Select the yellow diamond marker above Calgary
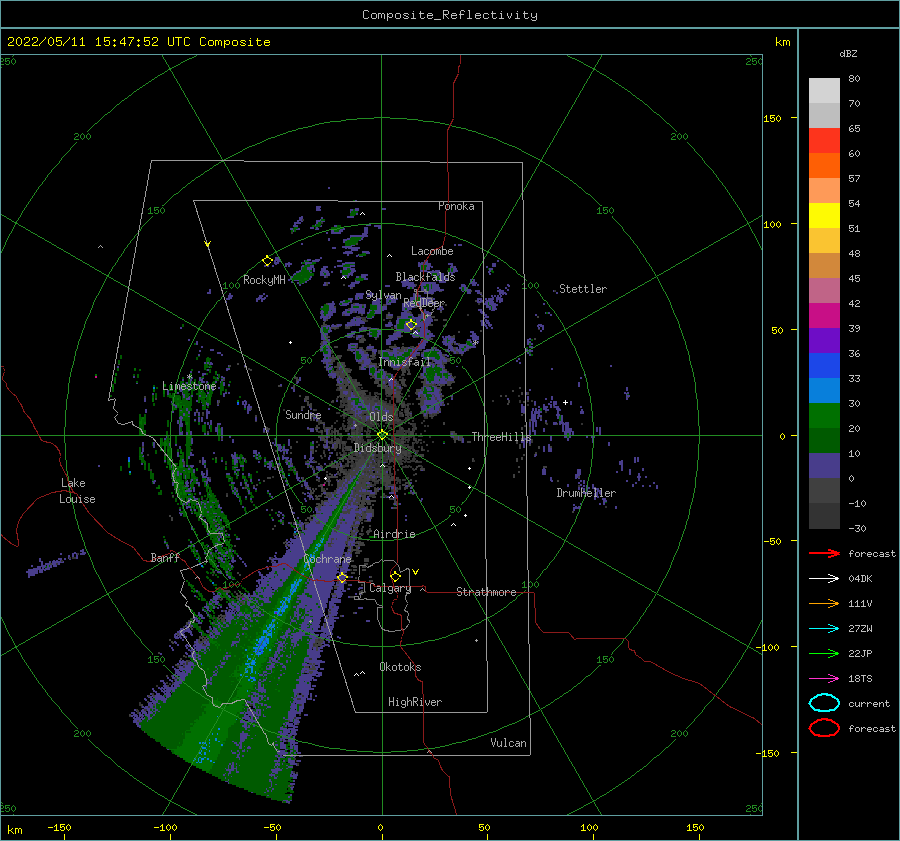 [x=395, y=576]
